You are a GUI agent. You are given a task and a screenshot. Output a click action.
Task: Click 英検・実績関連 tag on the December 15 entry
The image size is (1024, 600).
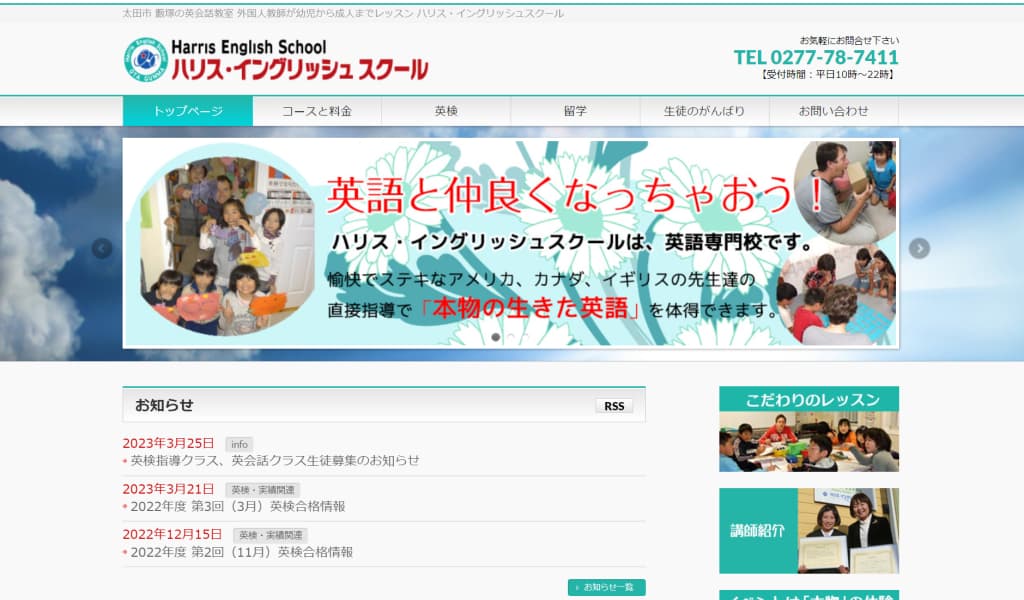tap(270, 535)
